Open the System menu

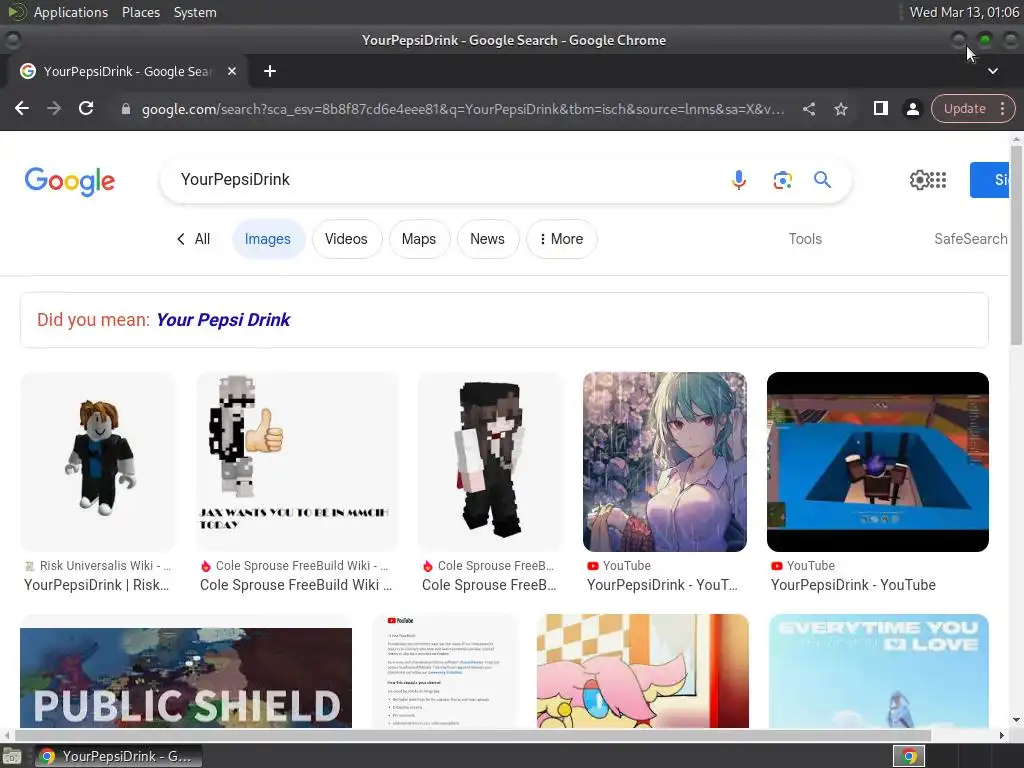(195, 12)
